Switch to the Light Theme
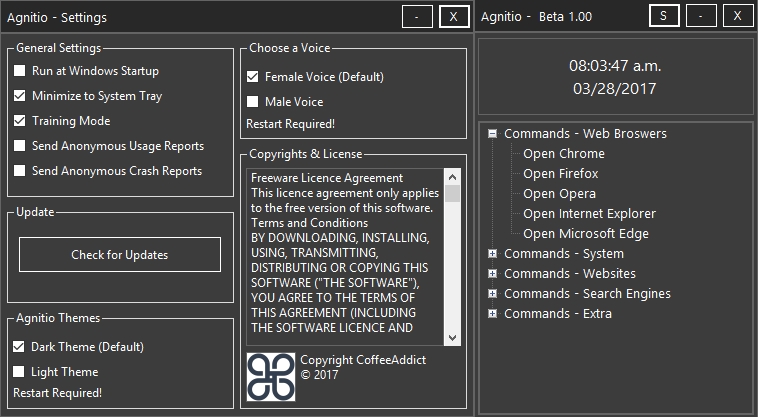Viewport: 758px width, 417px height. point(18,372)
